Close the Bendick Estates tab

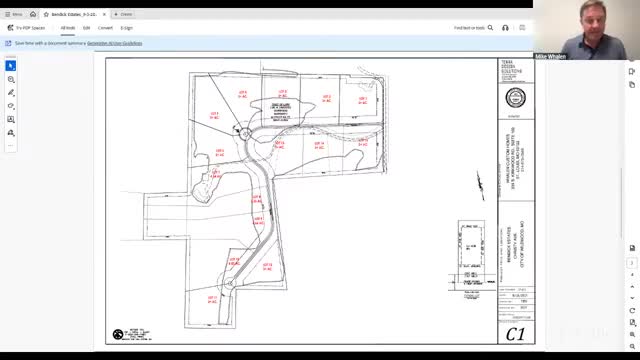coord(104,14)
